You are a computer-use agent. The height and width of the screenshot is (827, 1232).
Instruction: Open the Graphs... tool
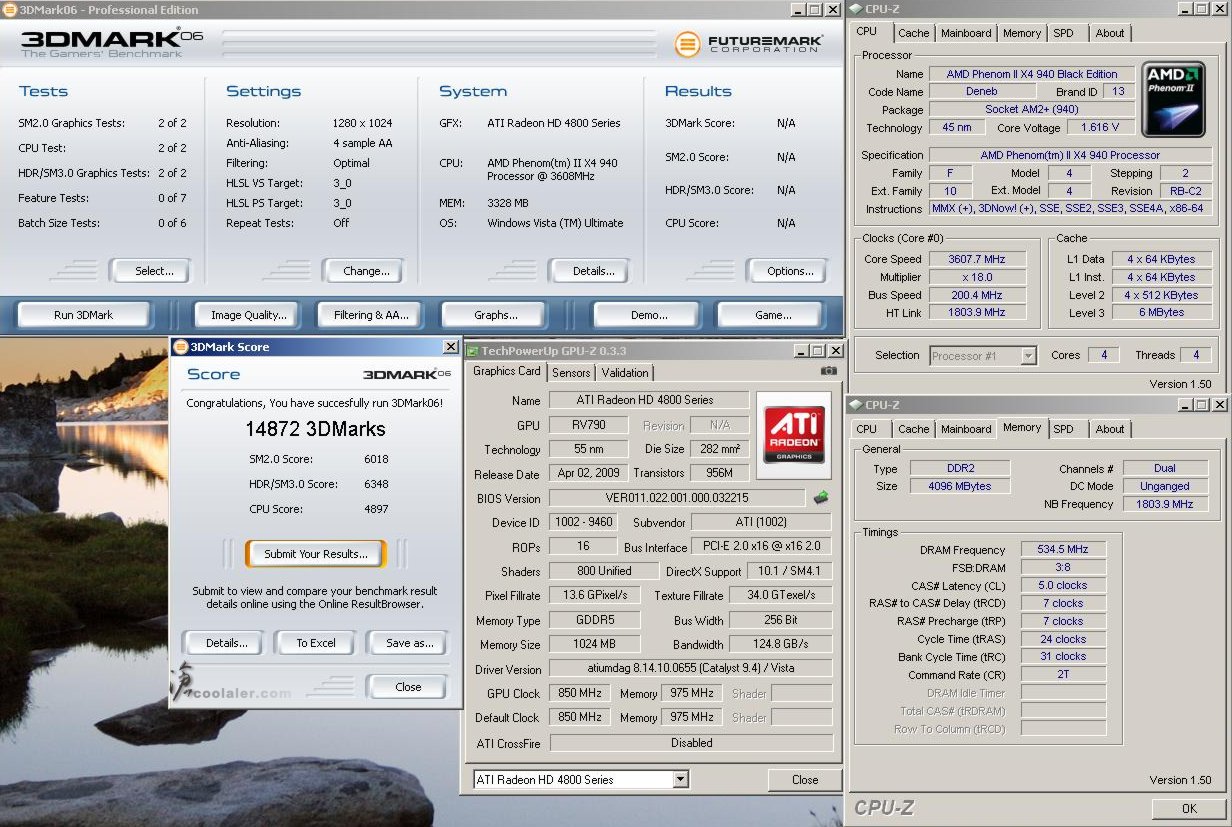click(x=496, y=315)
